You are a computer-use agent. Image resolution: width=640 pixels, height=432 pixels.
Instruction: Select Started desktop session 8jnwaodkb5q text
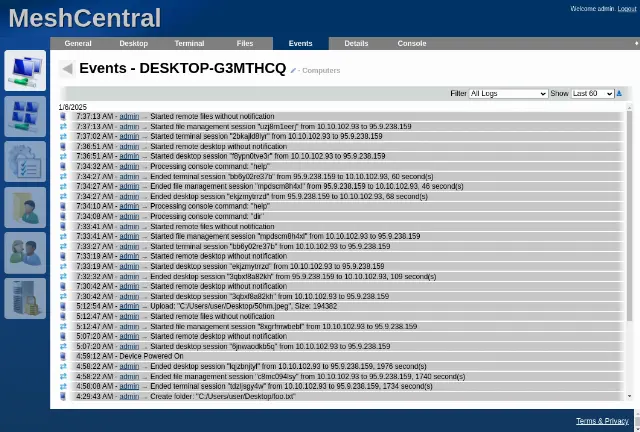pos(270,346)
